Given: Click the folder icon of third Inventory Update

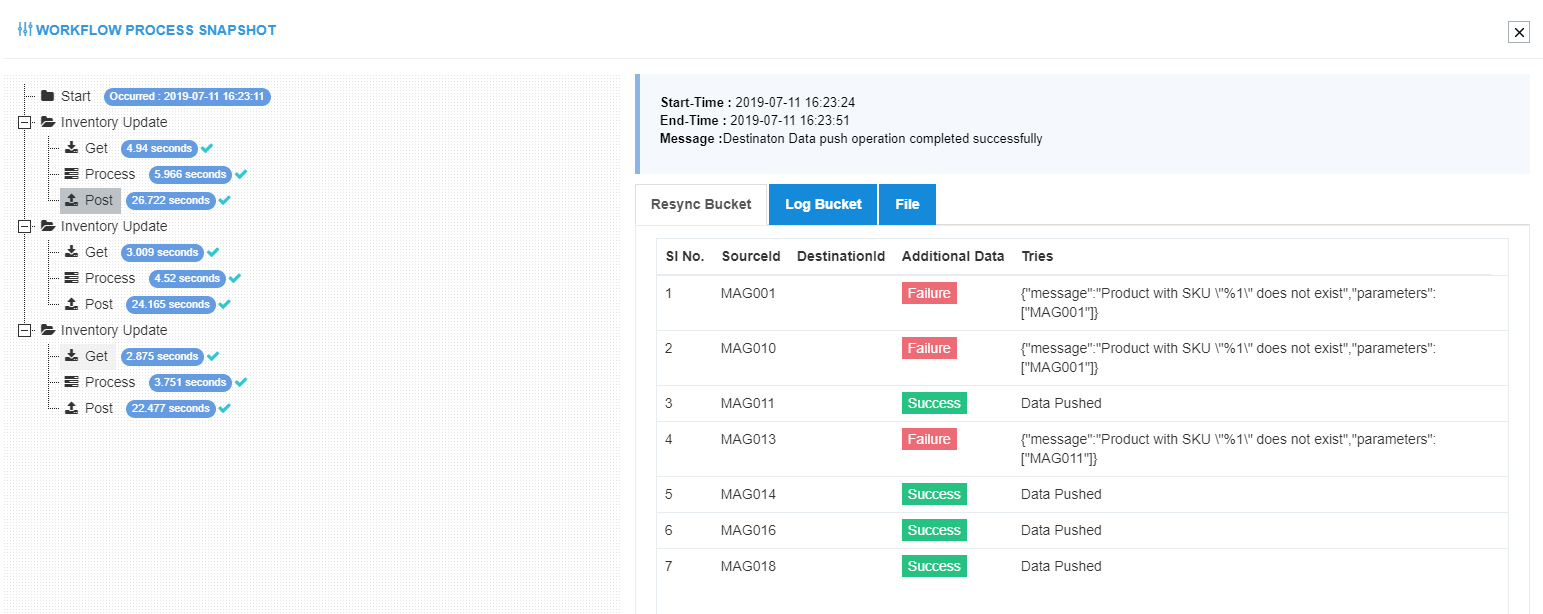Looking at the screenshot, I should click(47, 329).
